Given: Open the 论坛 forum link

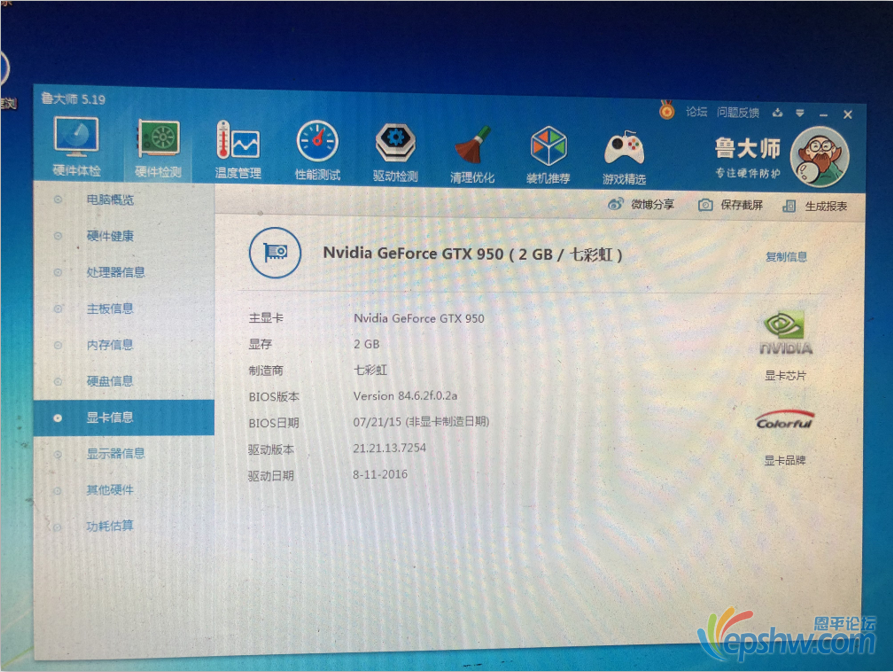Looking at the screenshot, I should pyautogui.click(x=696, y=112).
